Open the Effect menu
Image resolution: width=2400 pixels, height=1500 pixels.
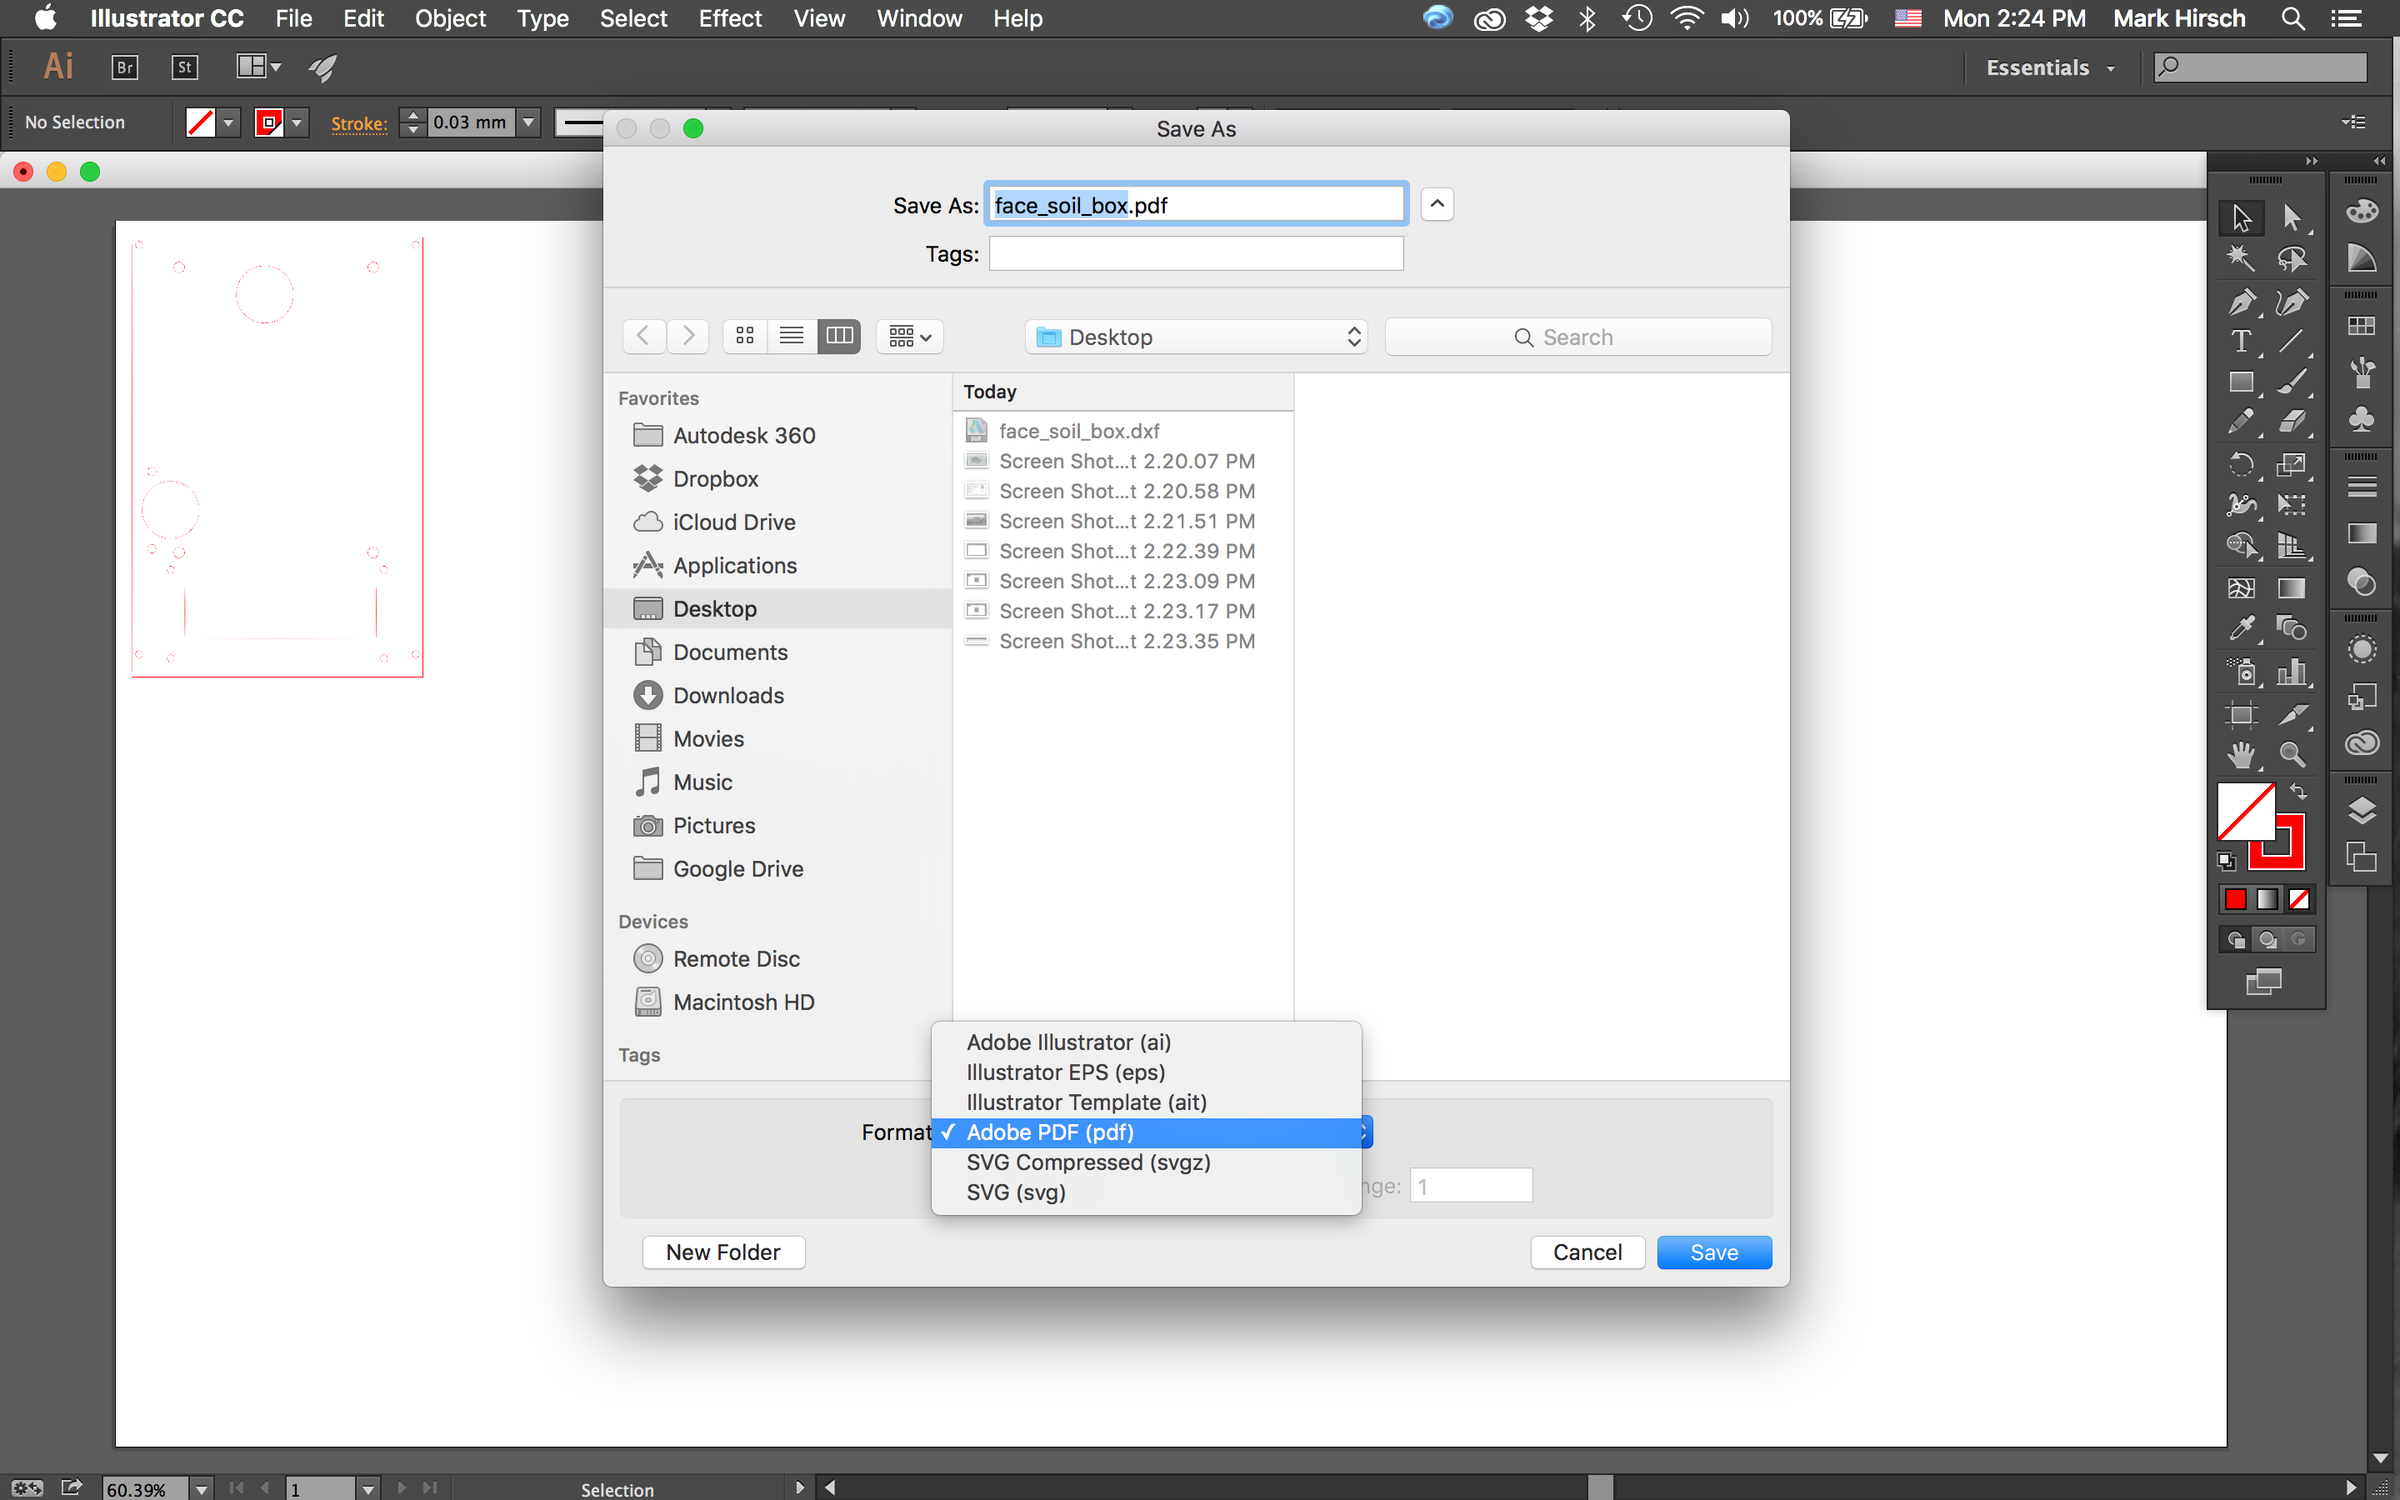729,18
